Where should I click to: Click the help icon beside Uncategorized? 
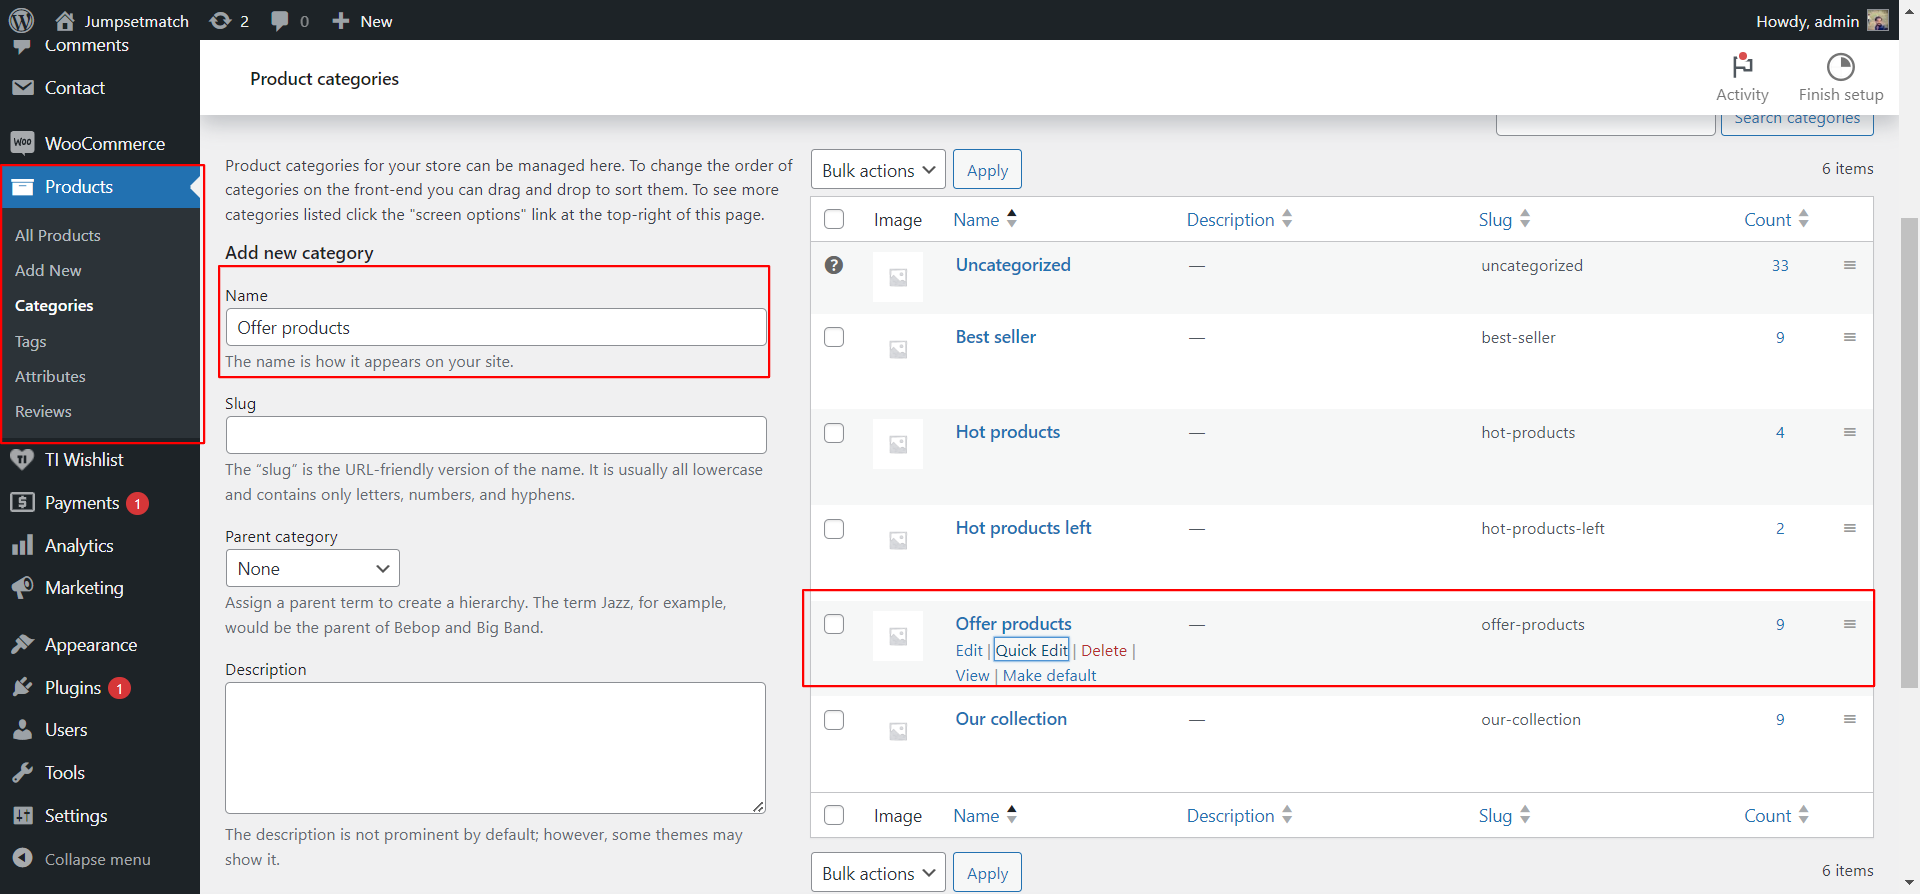pyautogui.click(x=834, y=265)
